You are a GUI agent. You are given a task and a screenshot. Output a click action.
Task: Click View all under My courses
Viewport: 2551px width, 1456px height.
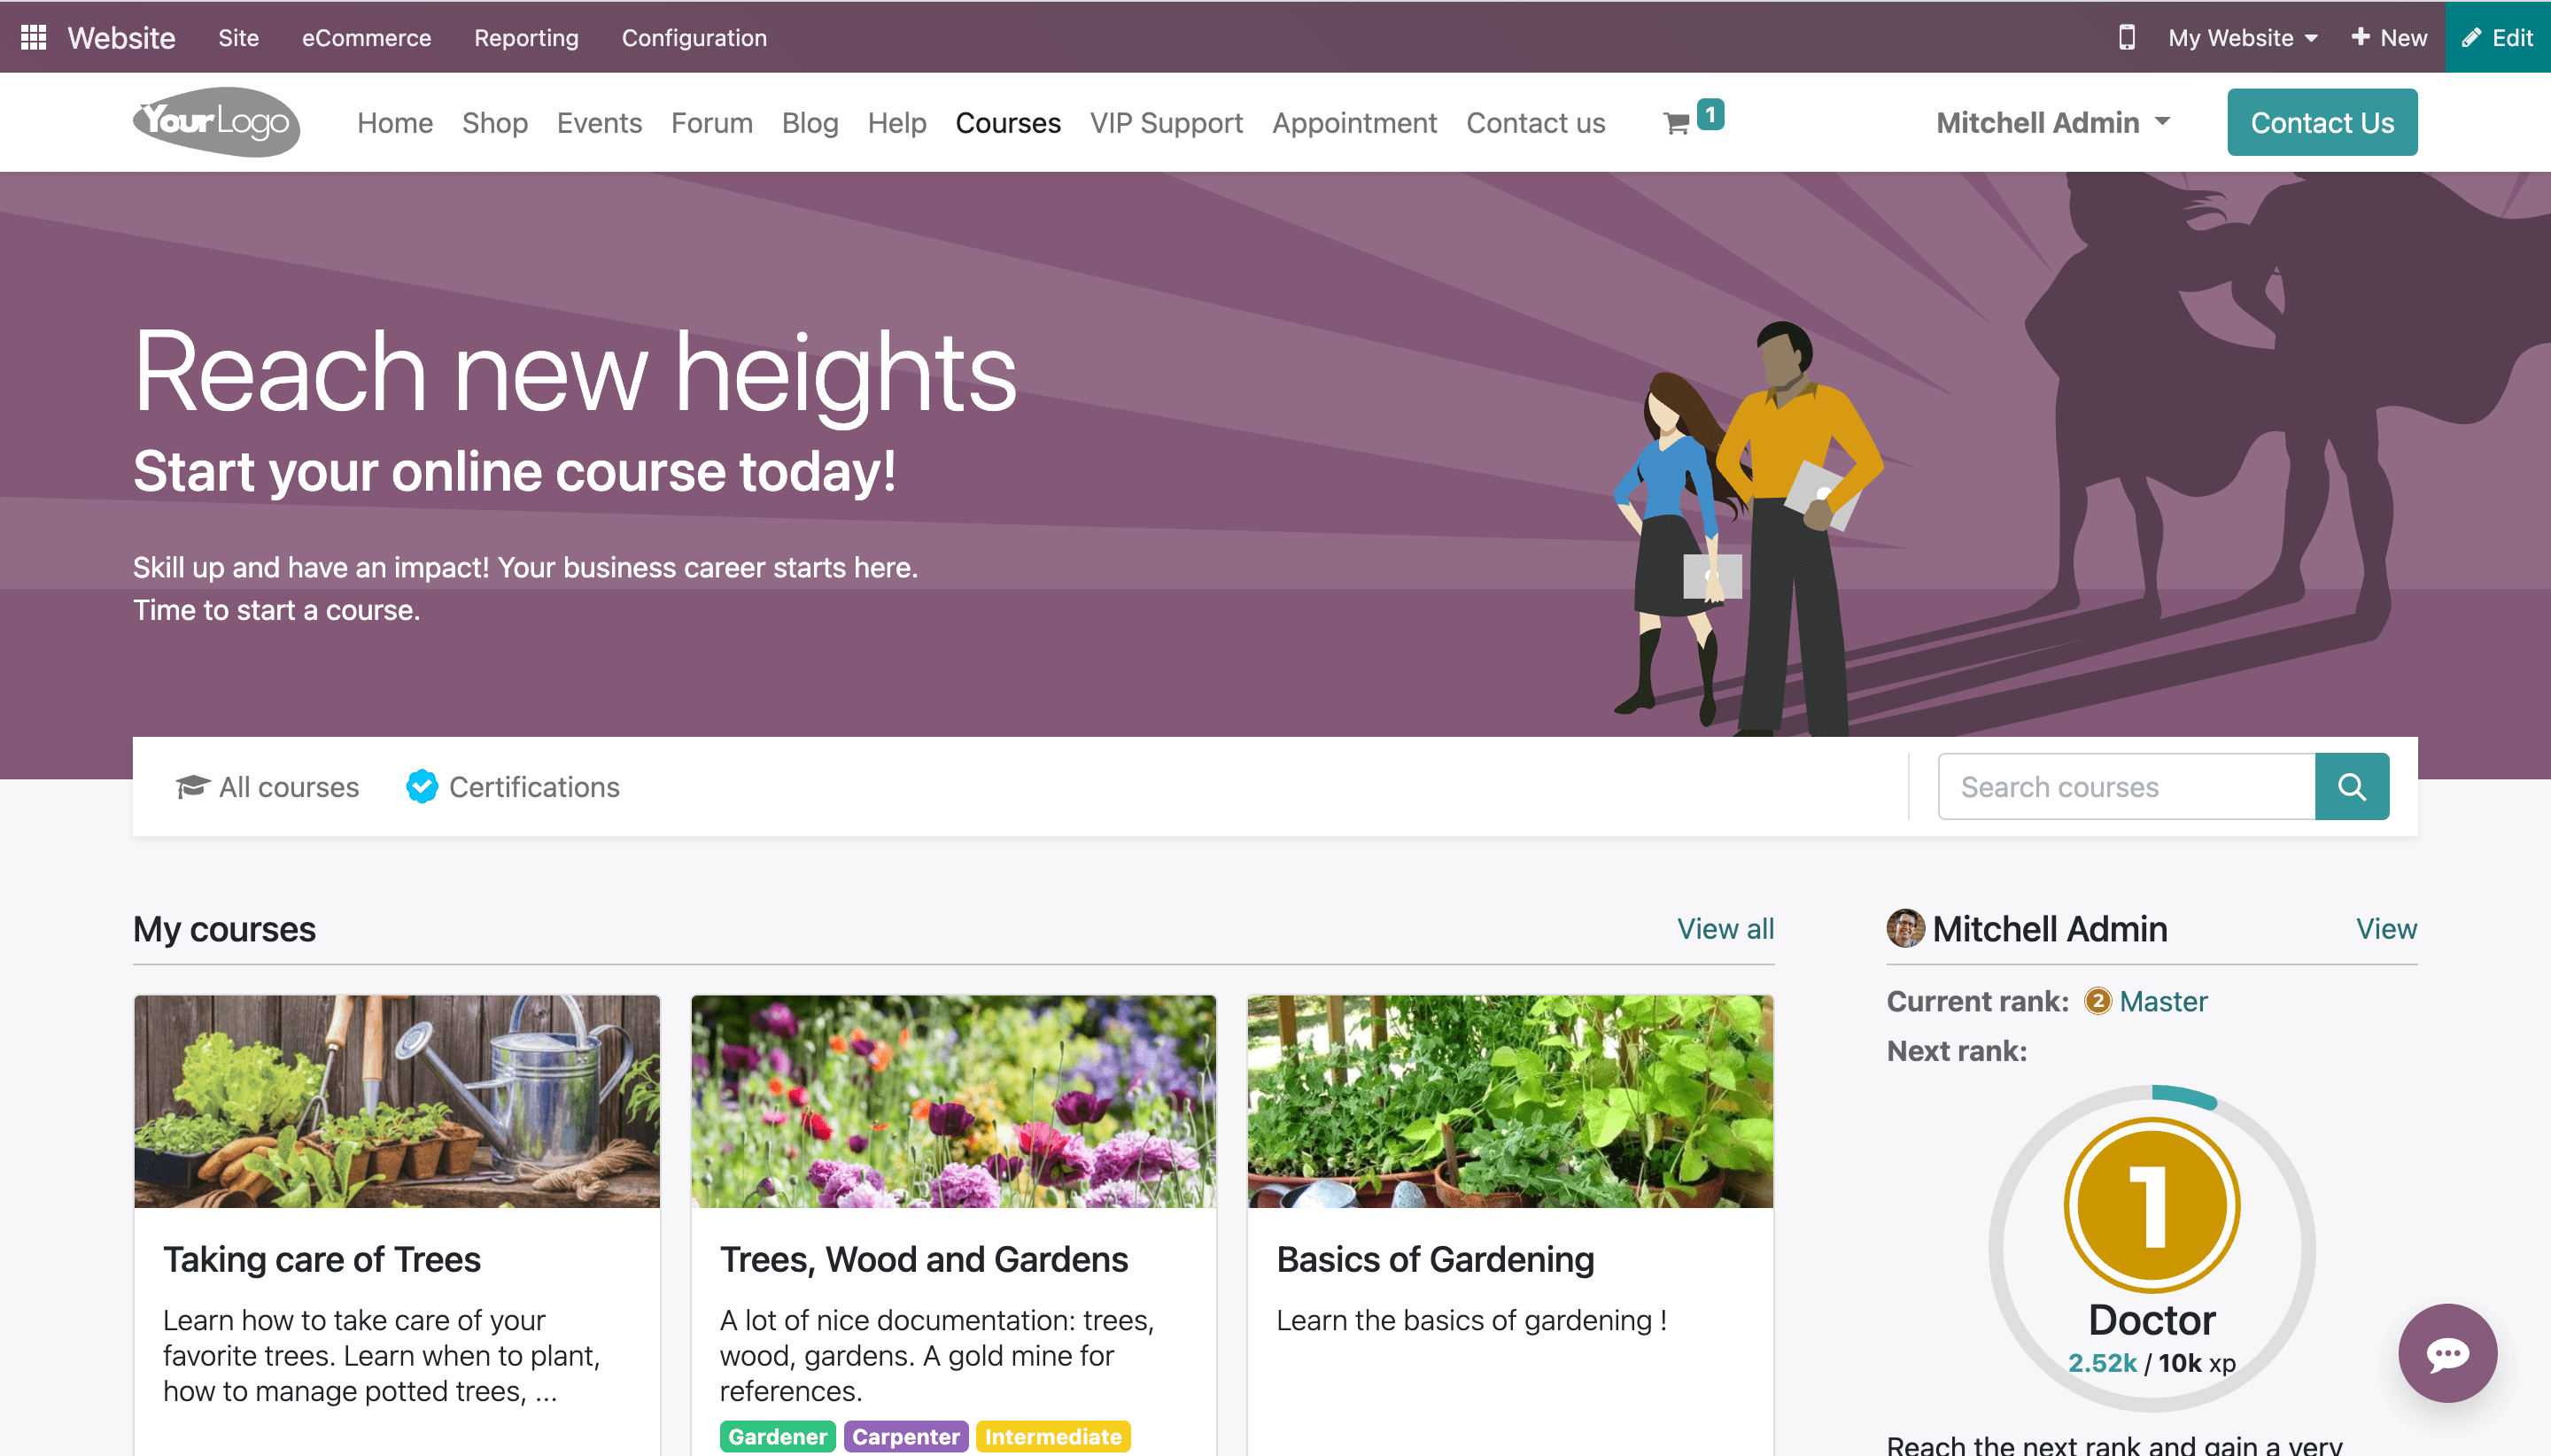[1725, 928]
